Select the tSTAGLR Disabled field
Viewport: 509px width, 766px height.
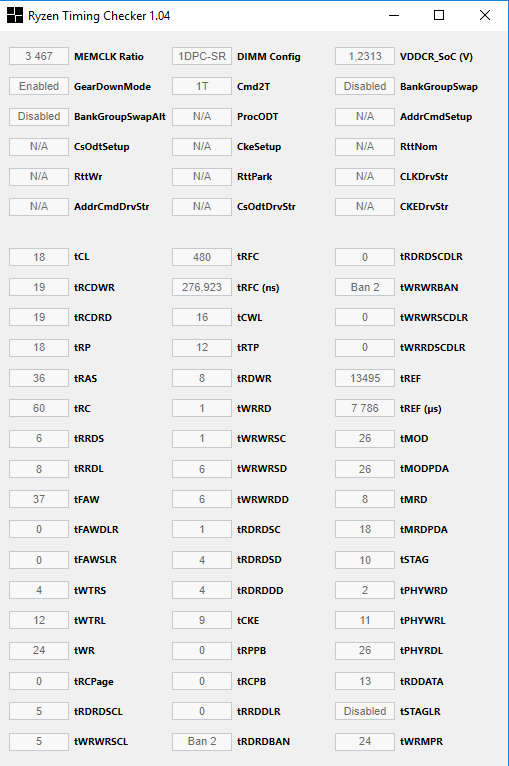tap(365, 711)
